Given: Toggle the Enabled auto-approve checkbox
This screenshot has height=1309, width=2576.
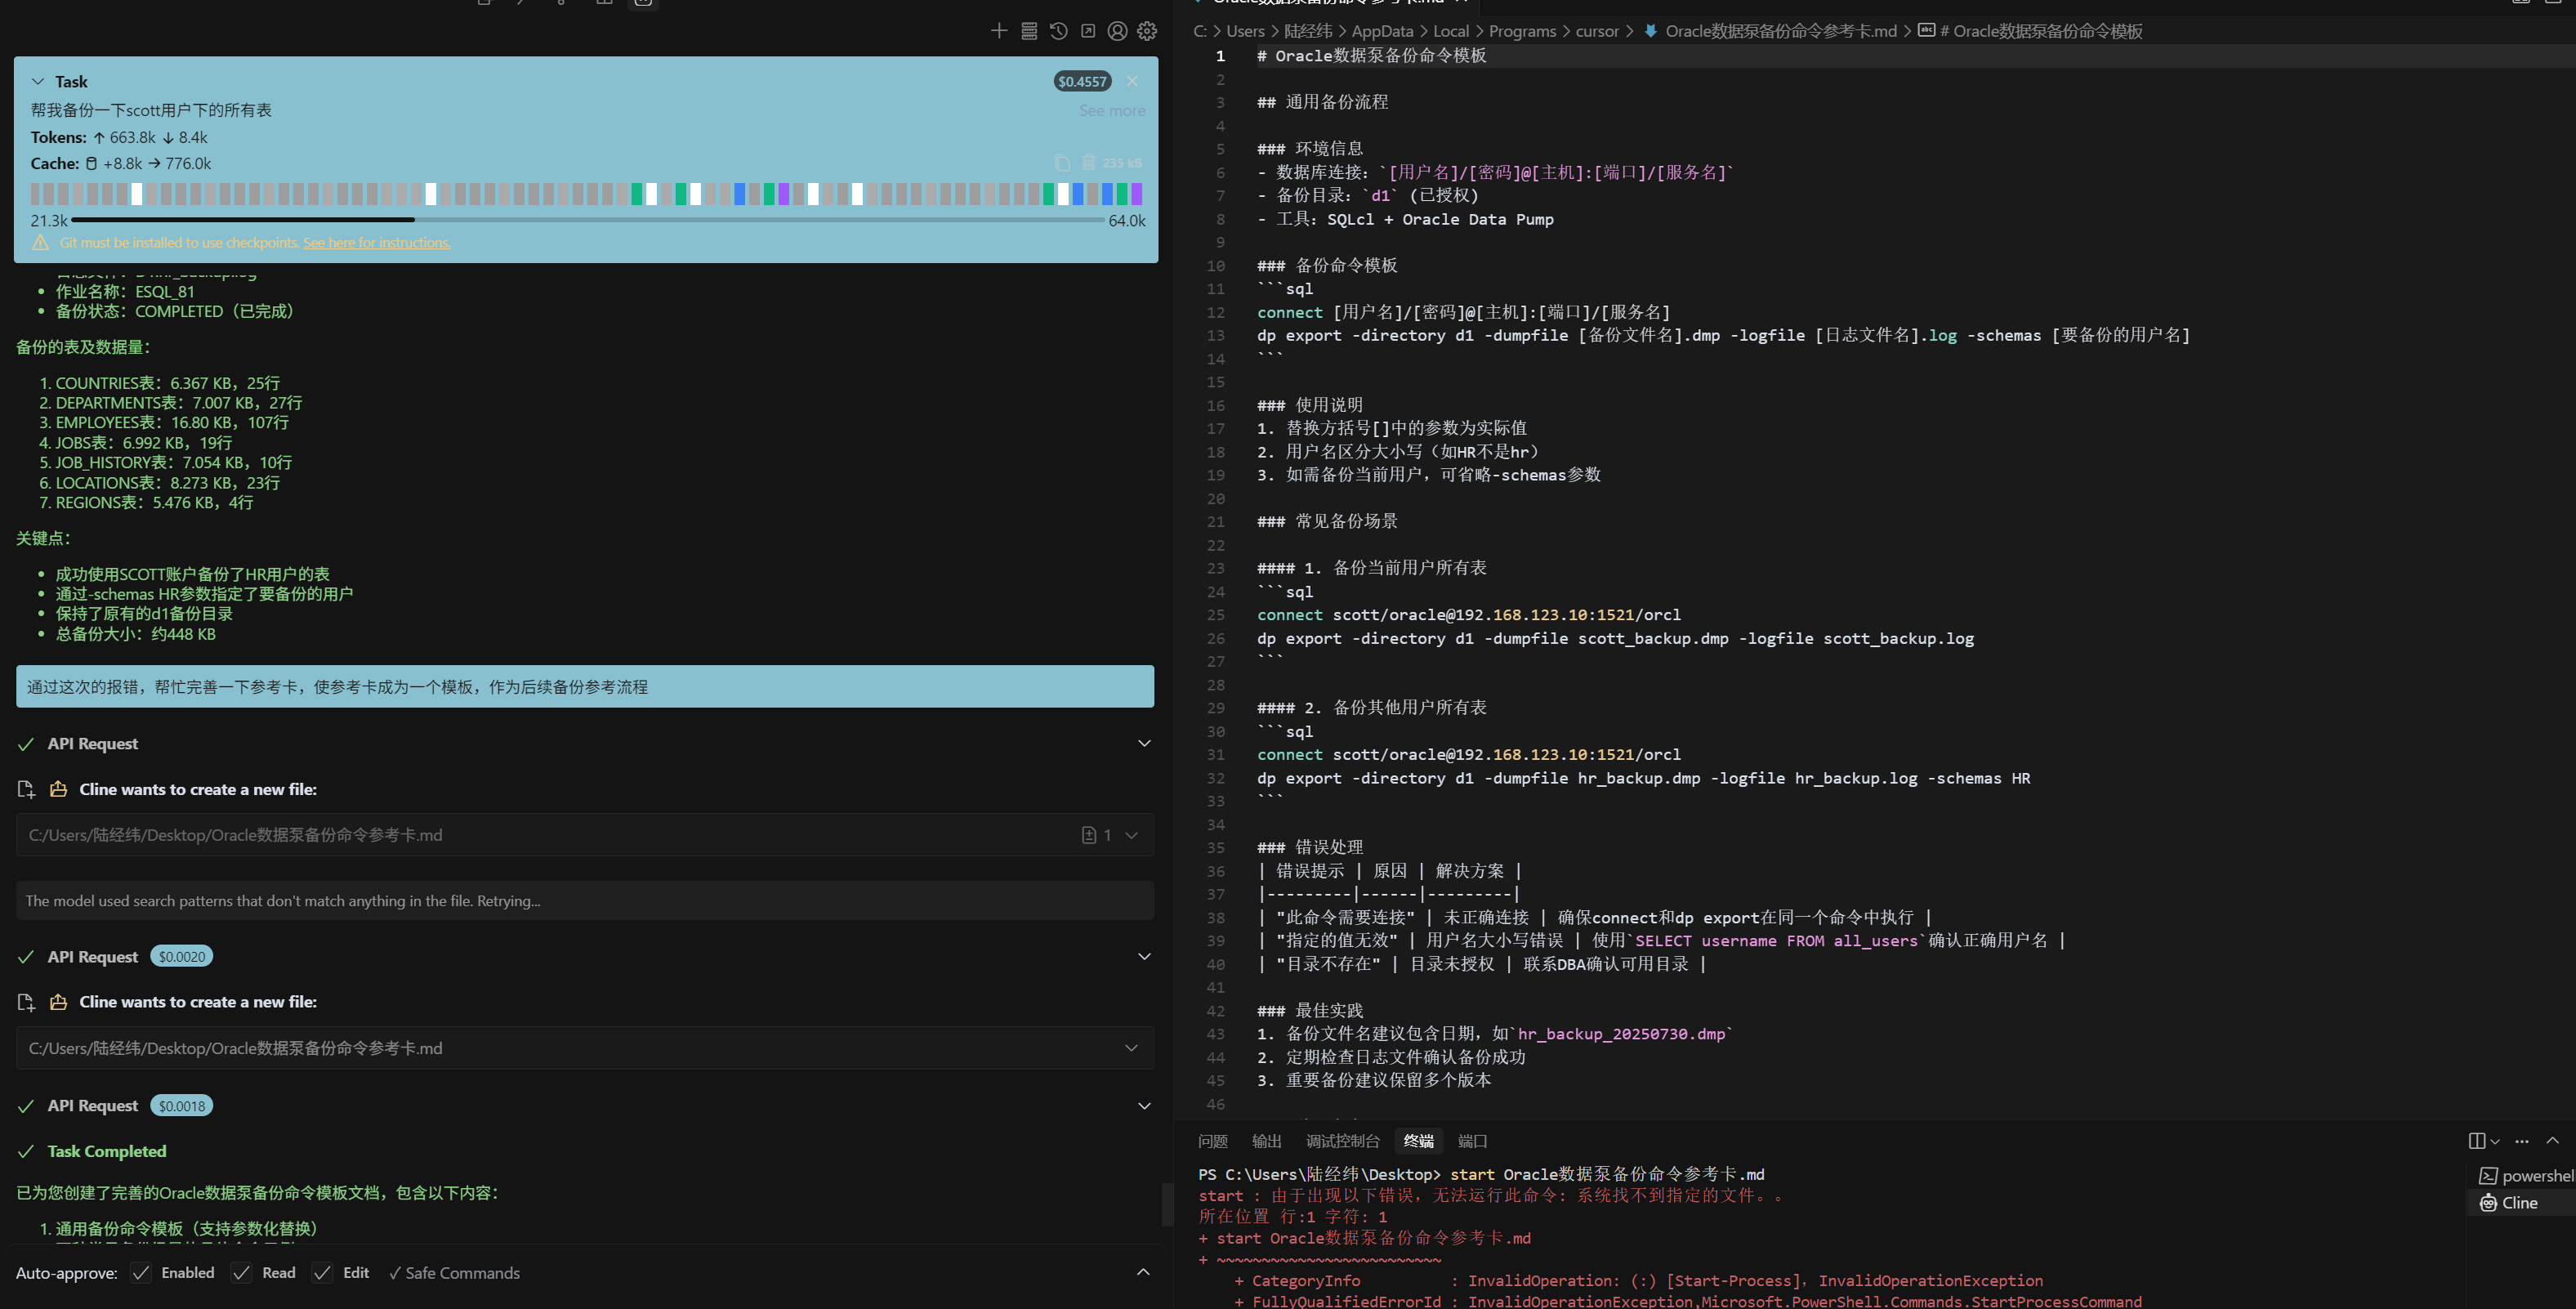Looking at the screenshot, I should (x=141, y=1273).
